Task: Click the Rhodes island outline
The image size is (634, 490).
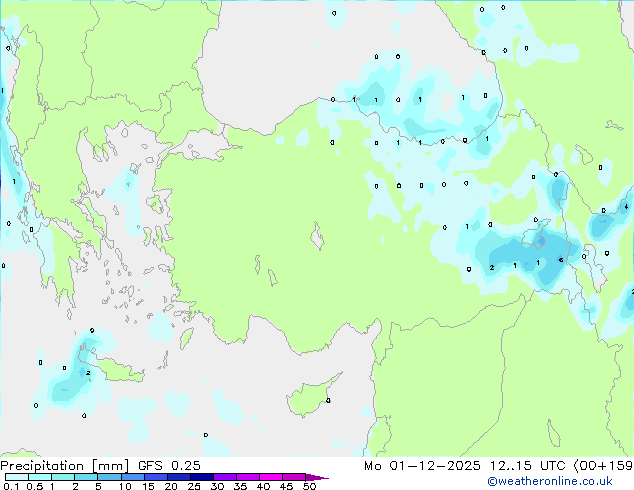Action: pos(186,338)
